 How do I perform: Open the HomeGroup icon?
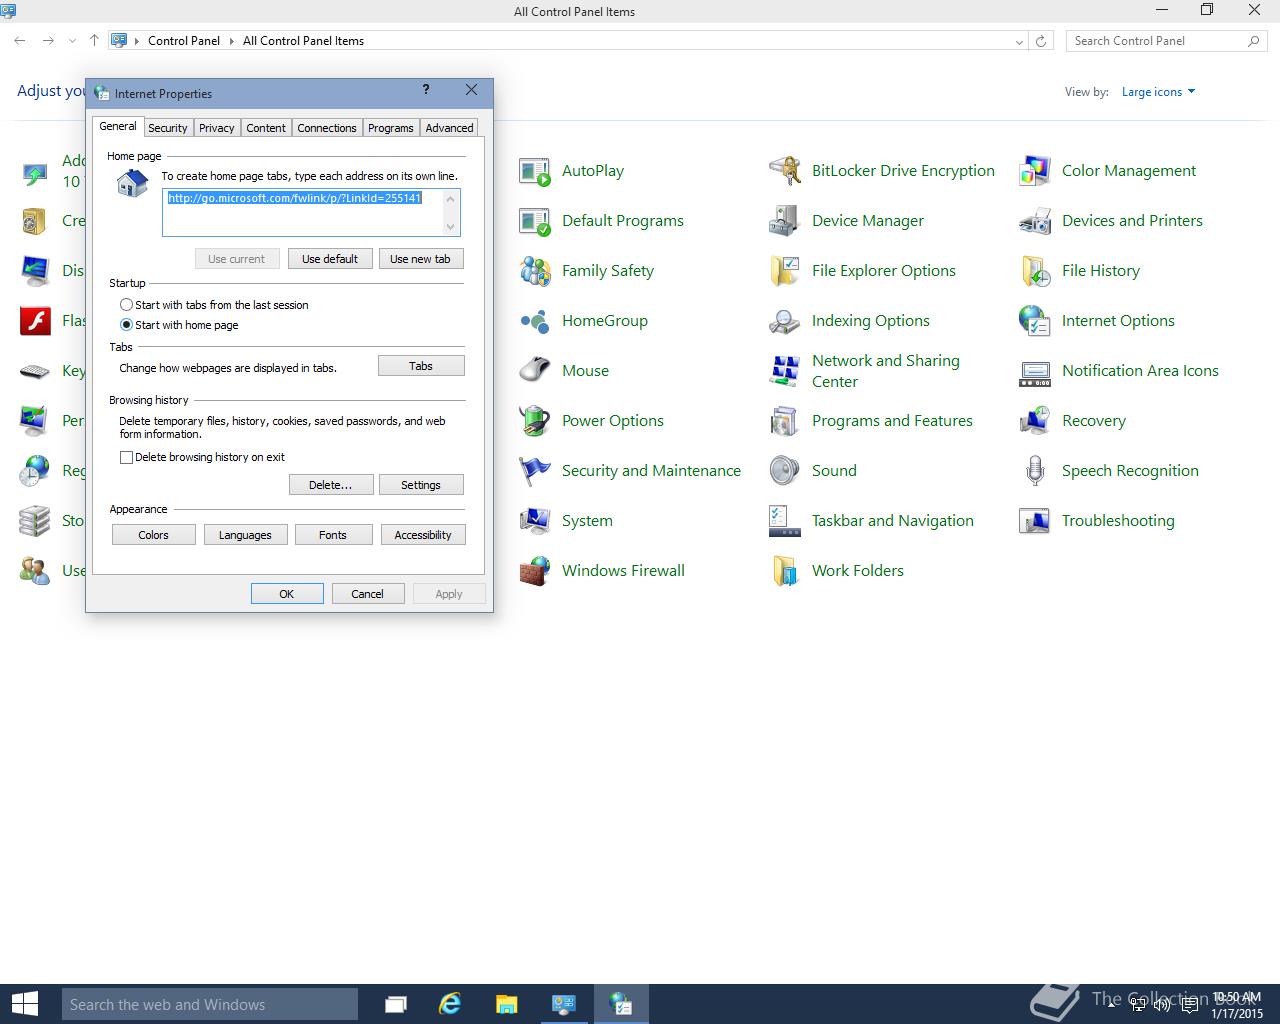pyautogui.click(x=535, y=321)
